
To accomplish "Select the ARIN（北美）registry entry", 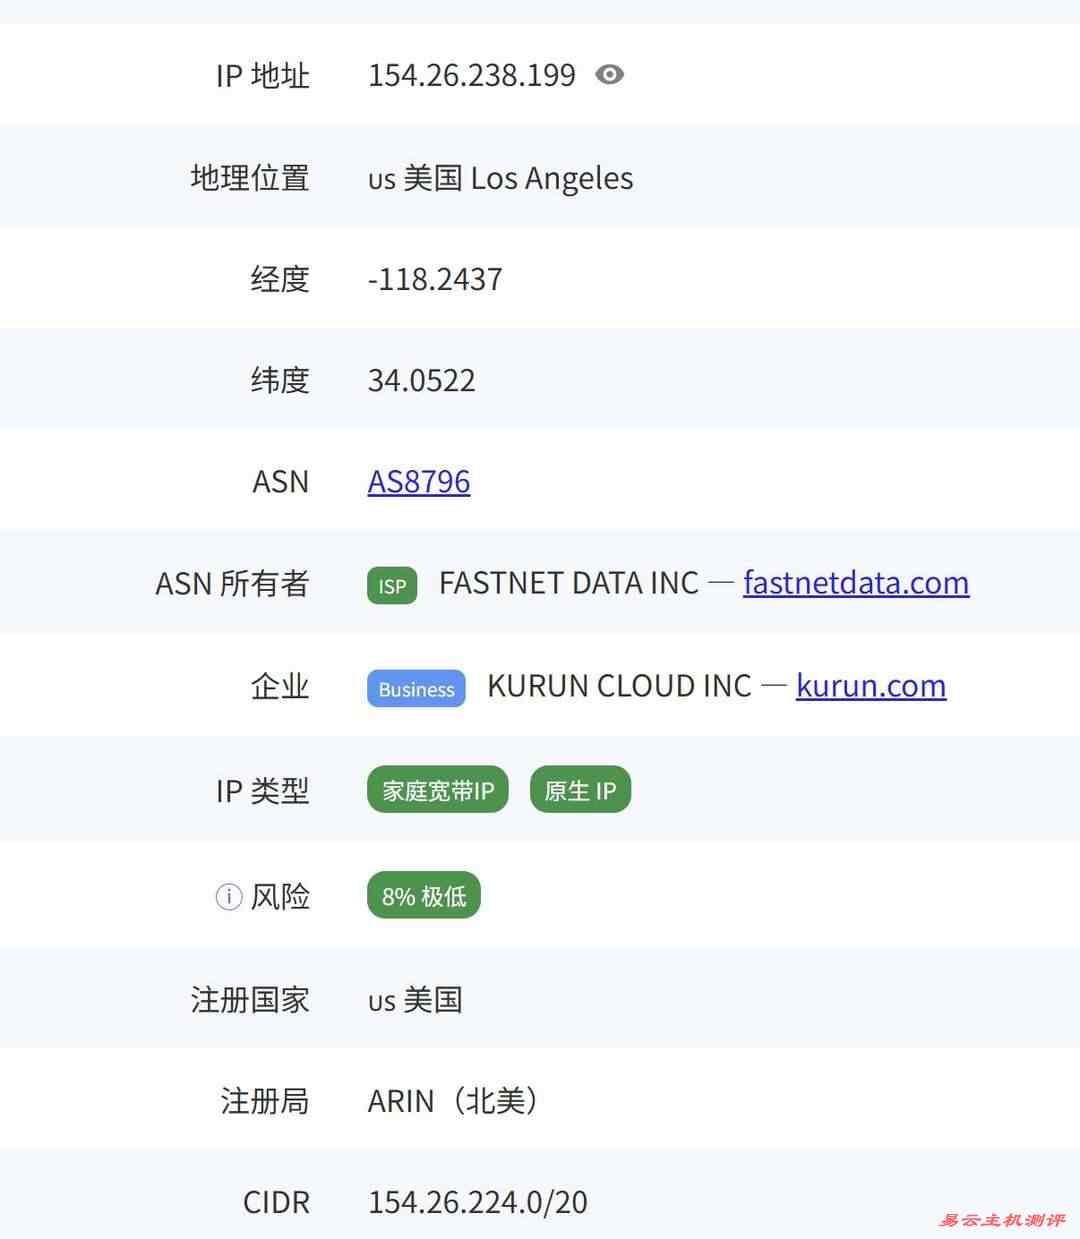I will 453,1100.
